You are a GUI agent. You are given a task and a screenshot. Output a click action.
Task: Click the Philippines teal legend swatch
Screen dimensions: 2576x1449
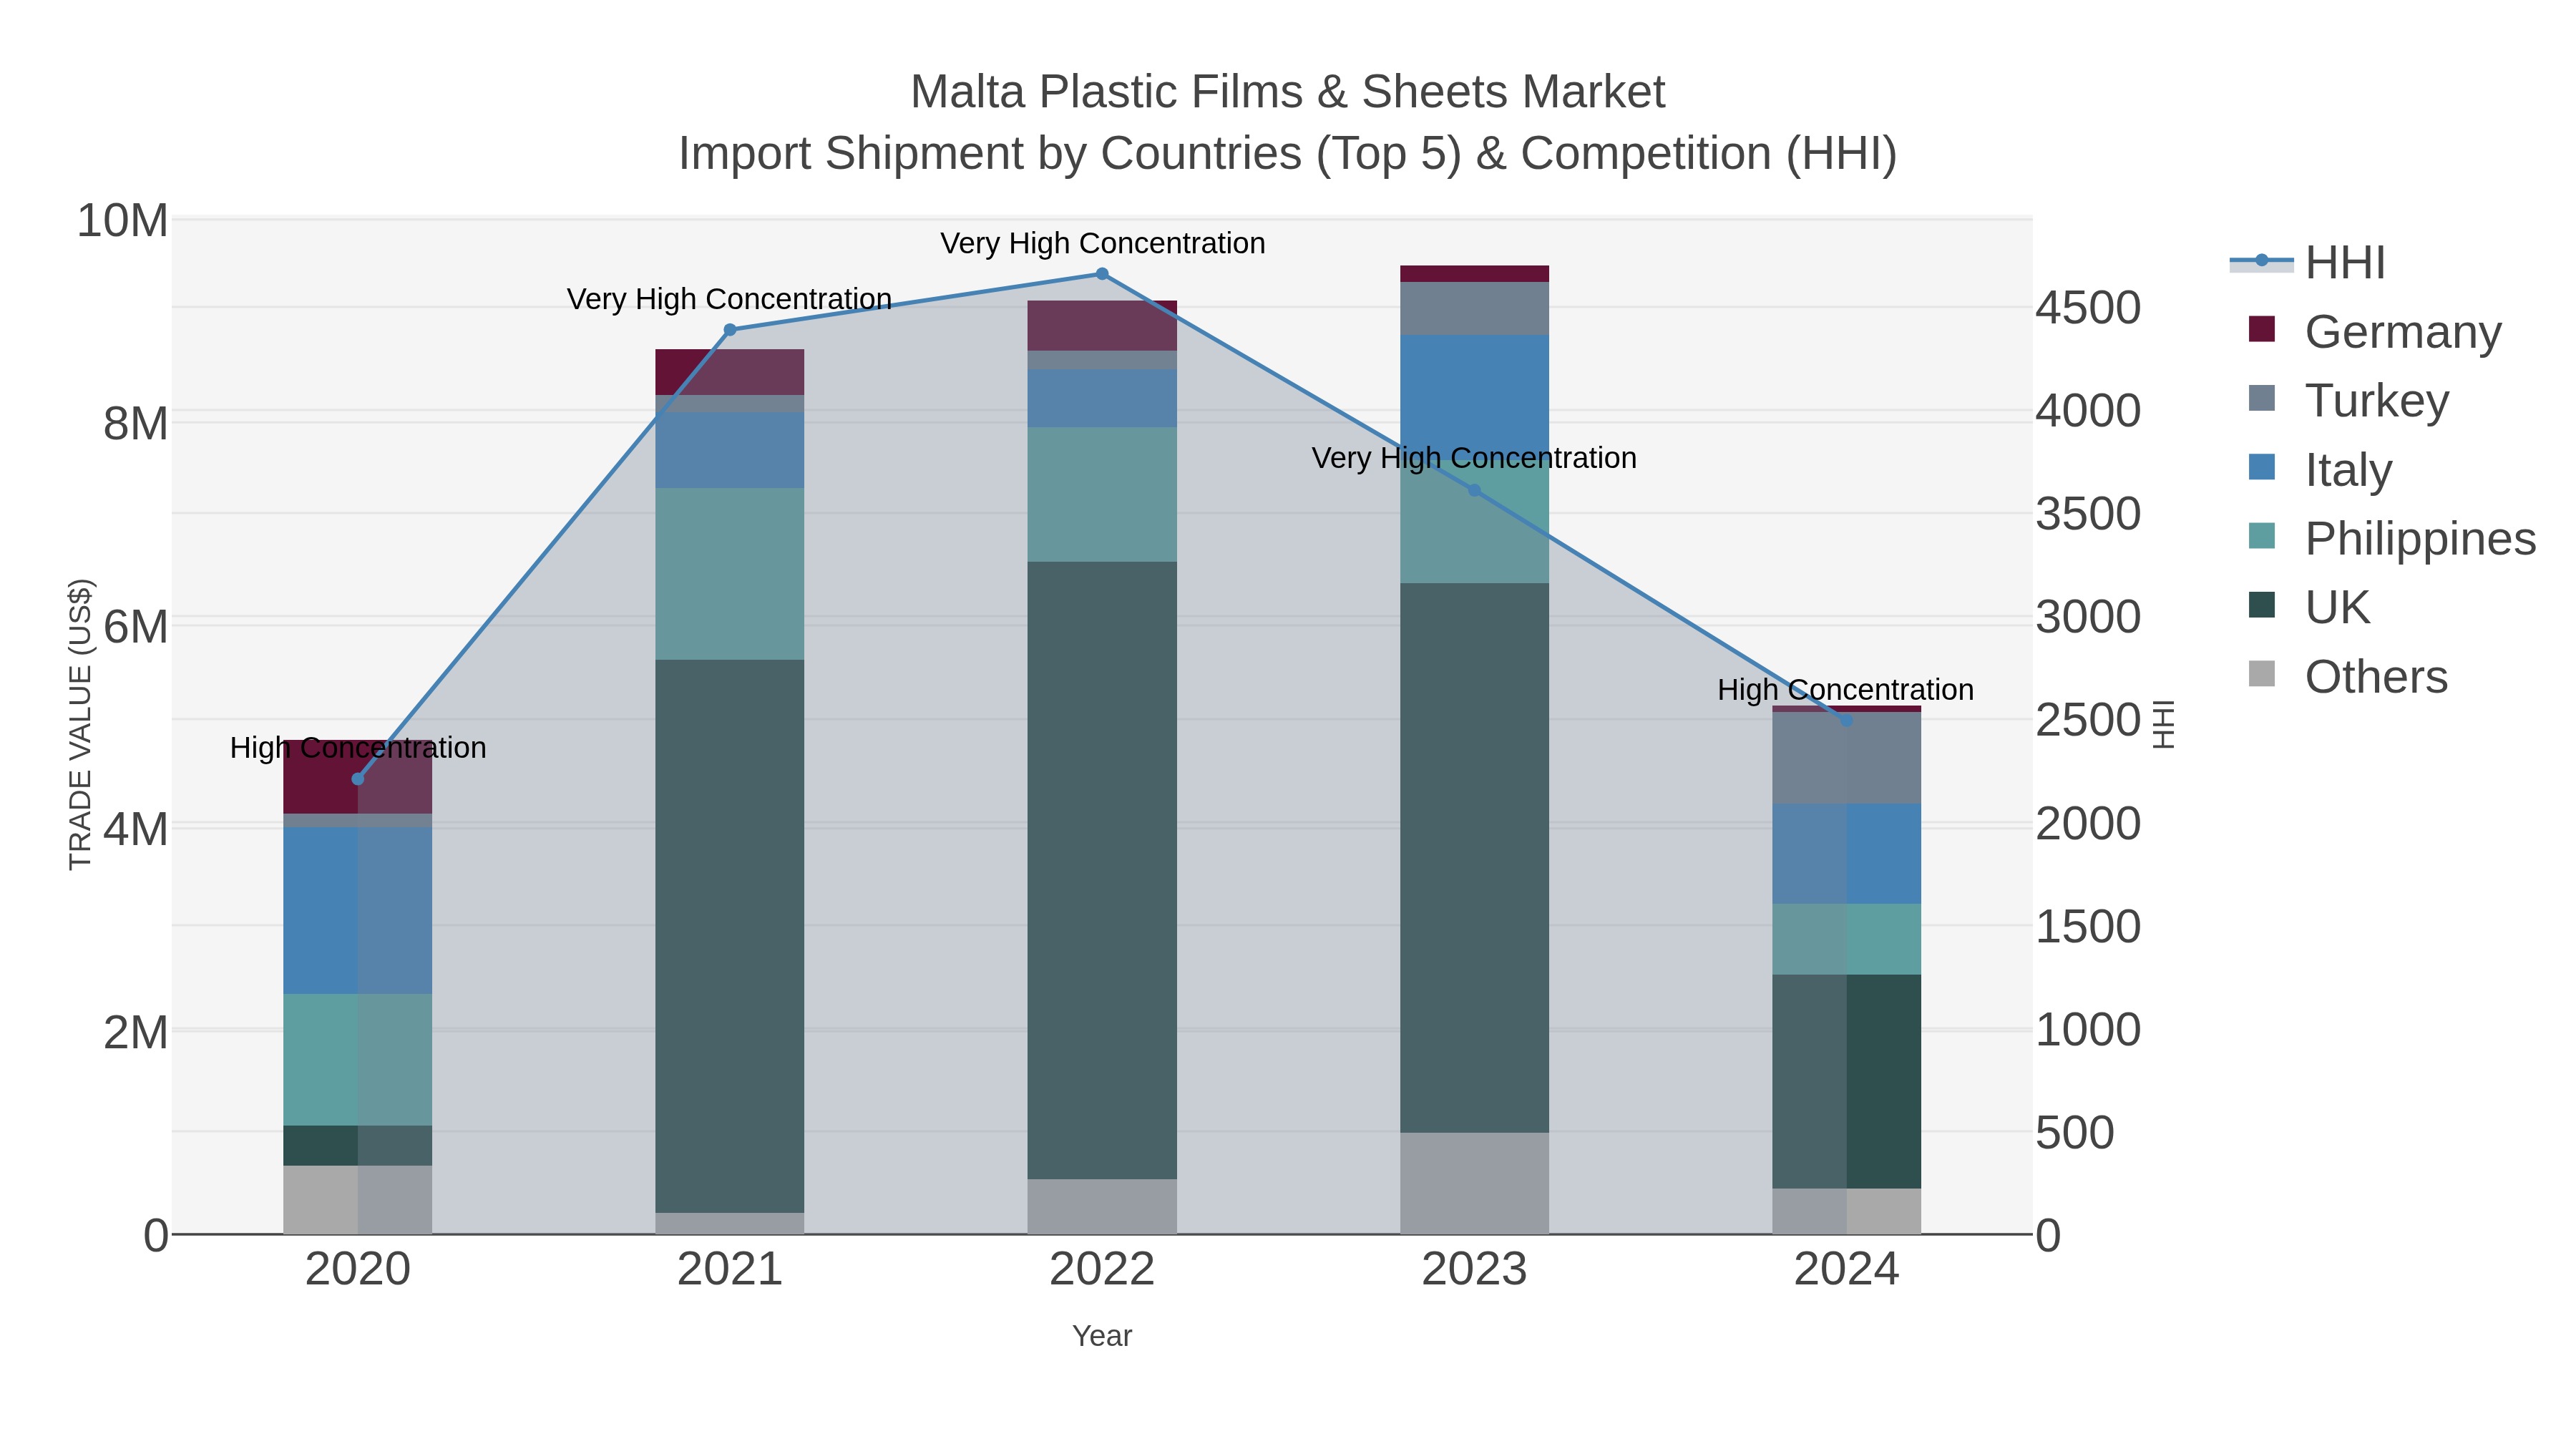coord(2262,536)
